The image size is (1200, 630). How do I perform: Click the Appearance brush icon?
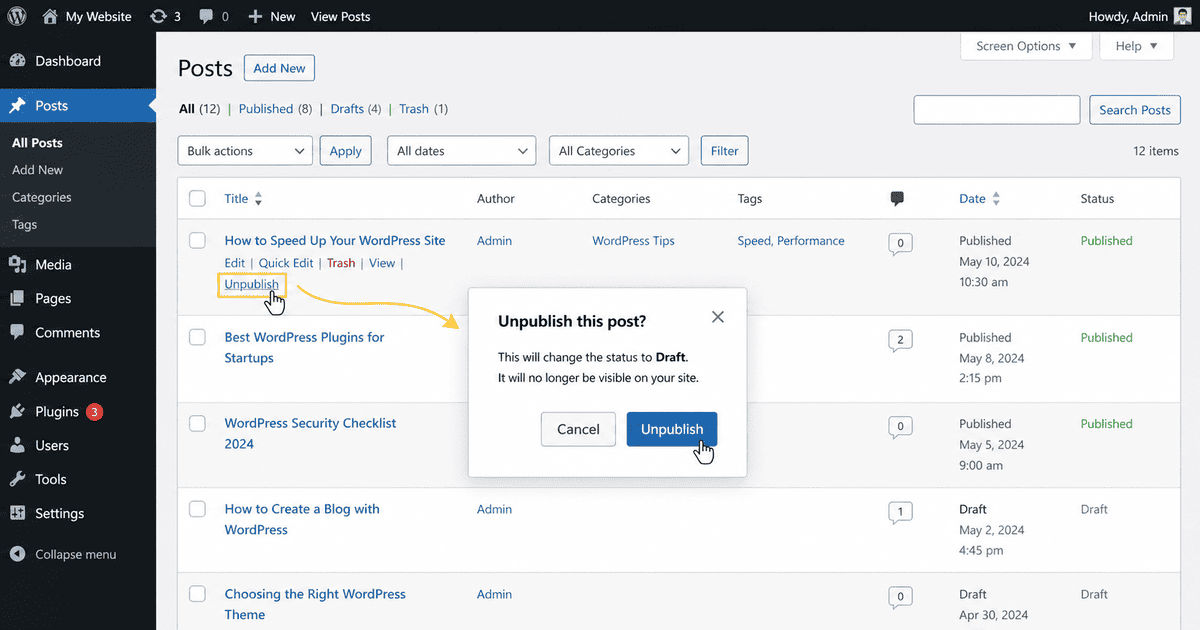click(x=17, y=377)
